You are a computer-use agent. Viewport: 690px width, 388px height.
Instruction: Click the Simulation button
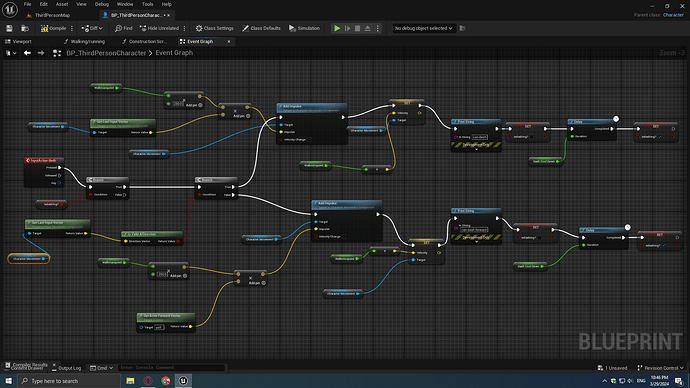pos(305,28)
